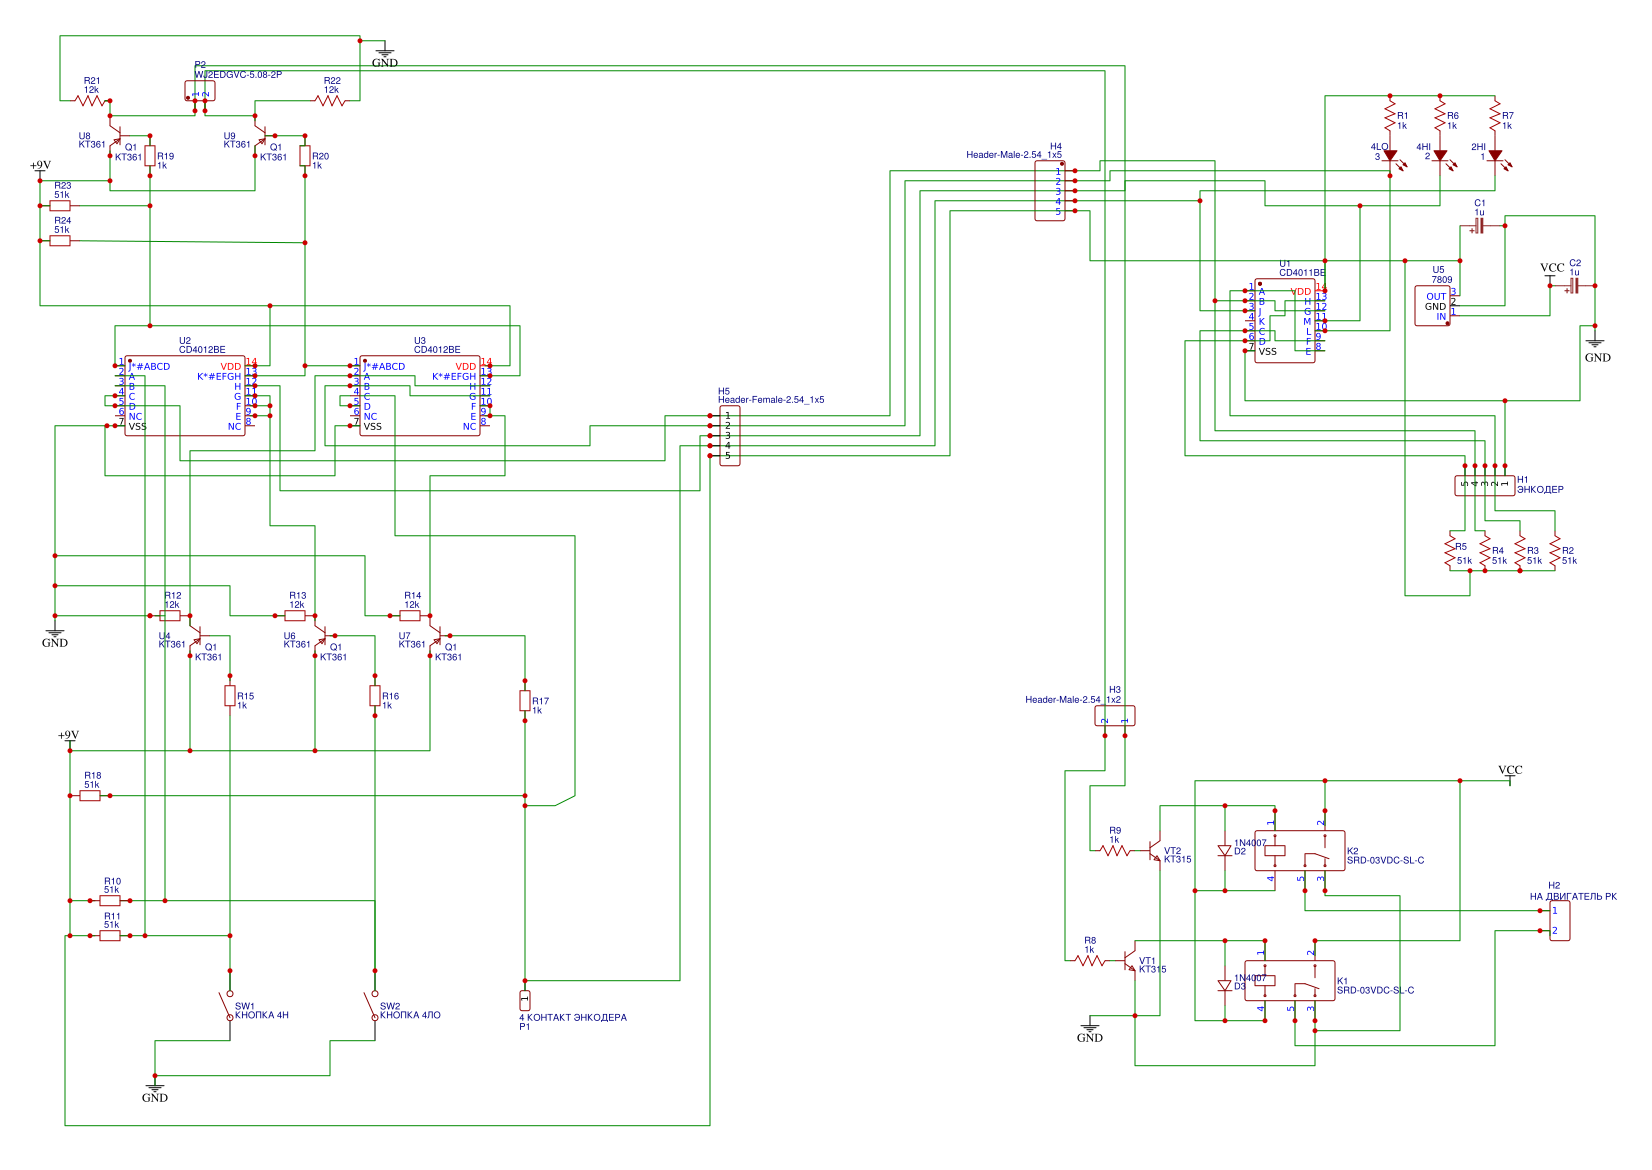Viewport: 1652px width, 1170px height.
Task: Click the R9 1k base resistor
Action: click(x=1115, y=851)
